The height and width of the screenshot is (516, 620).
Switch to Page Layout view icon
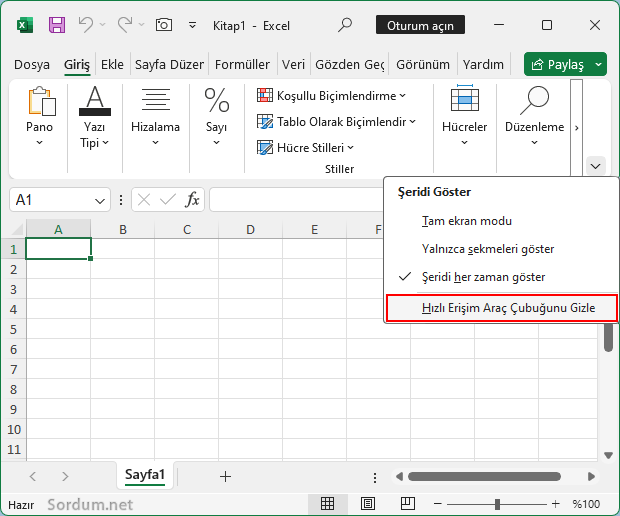click(x=368, y=504)
